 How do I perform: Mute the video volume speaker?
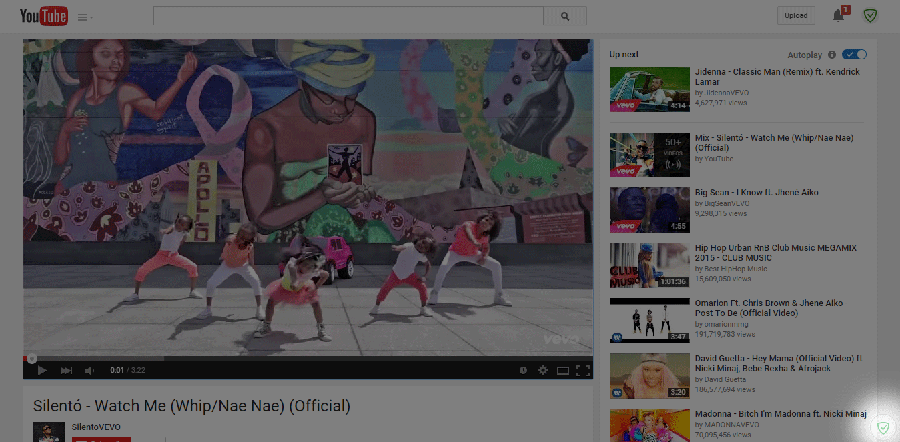coord(89,370)
